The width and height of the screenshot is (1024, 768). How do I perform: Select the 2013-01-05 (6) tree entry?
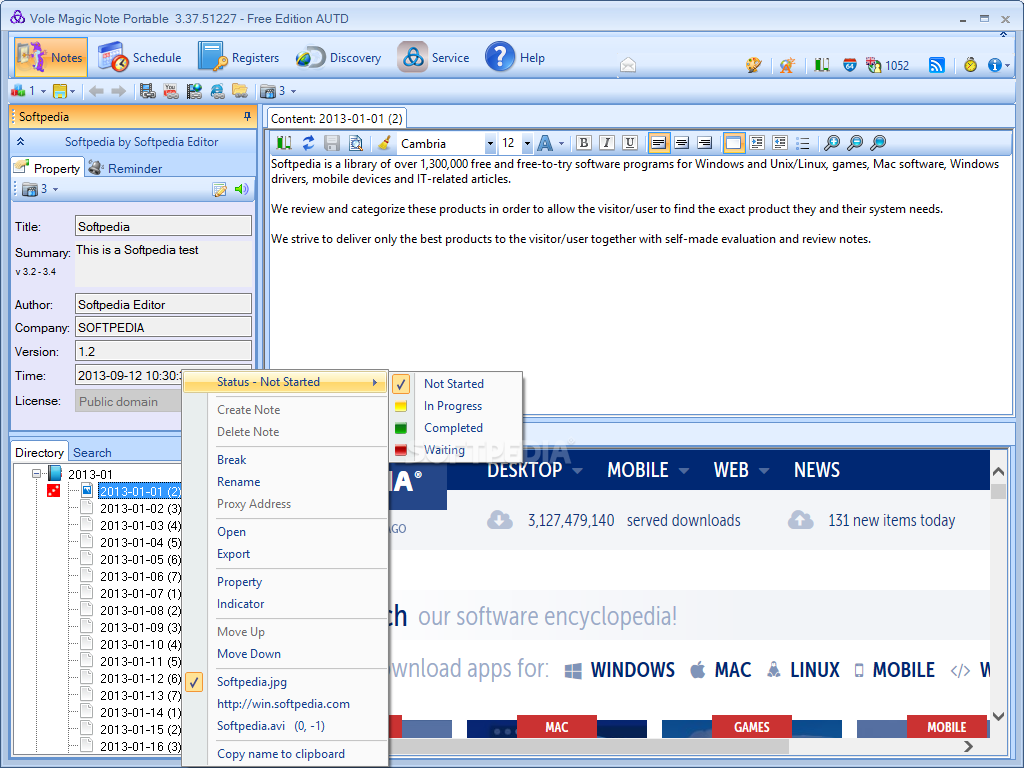[x=140, y=560]
